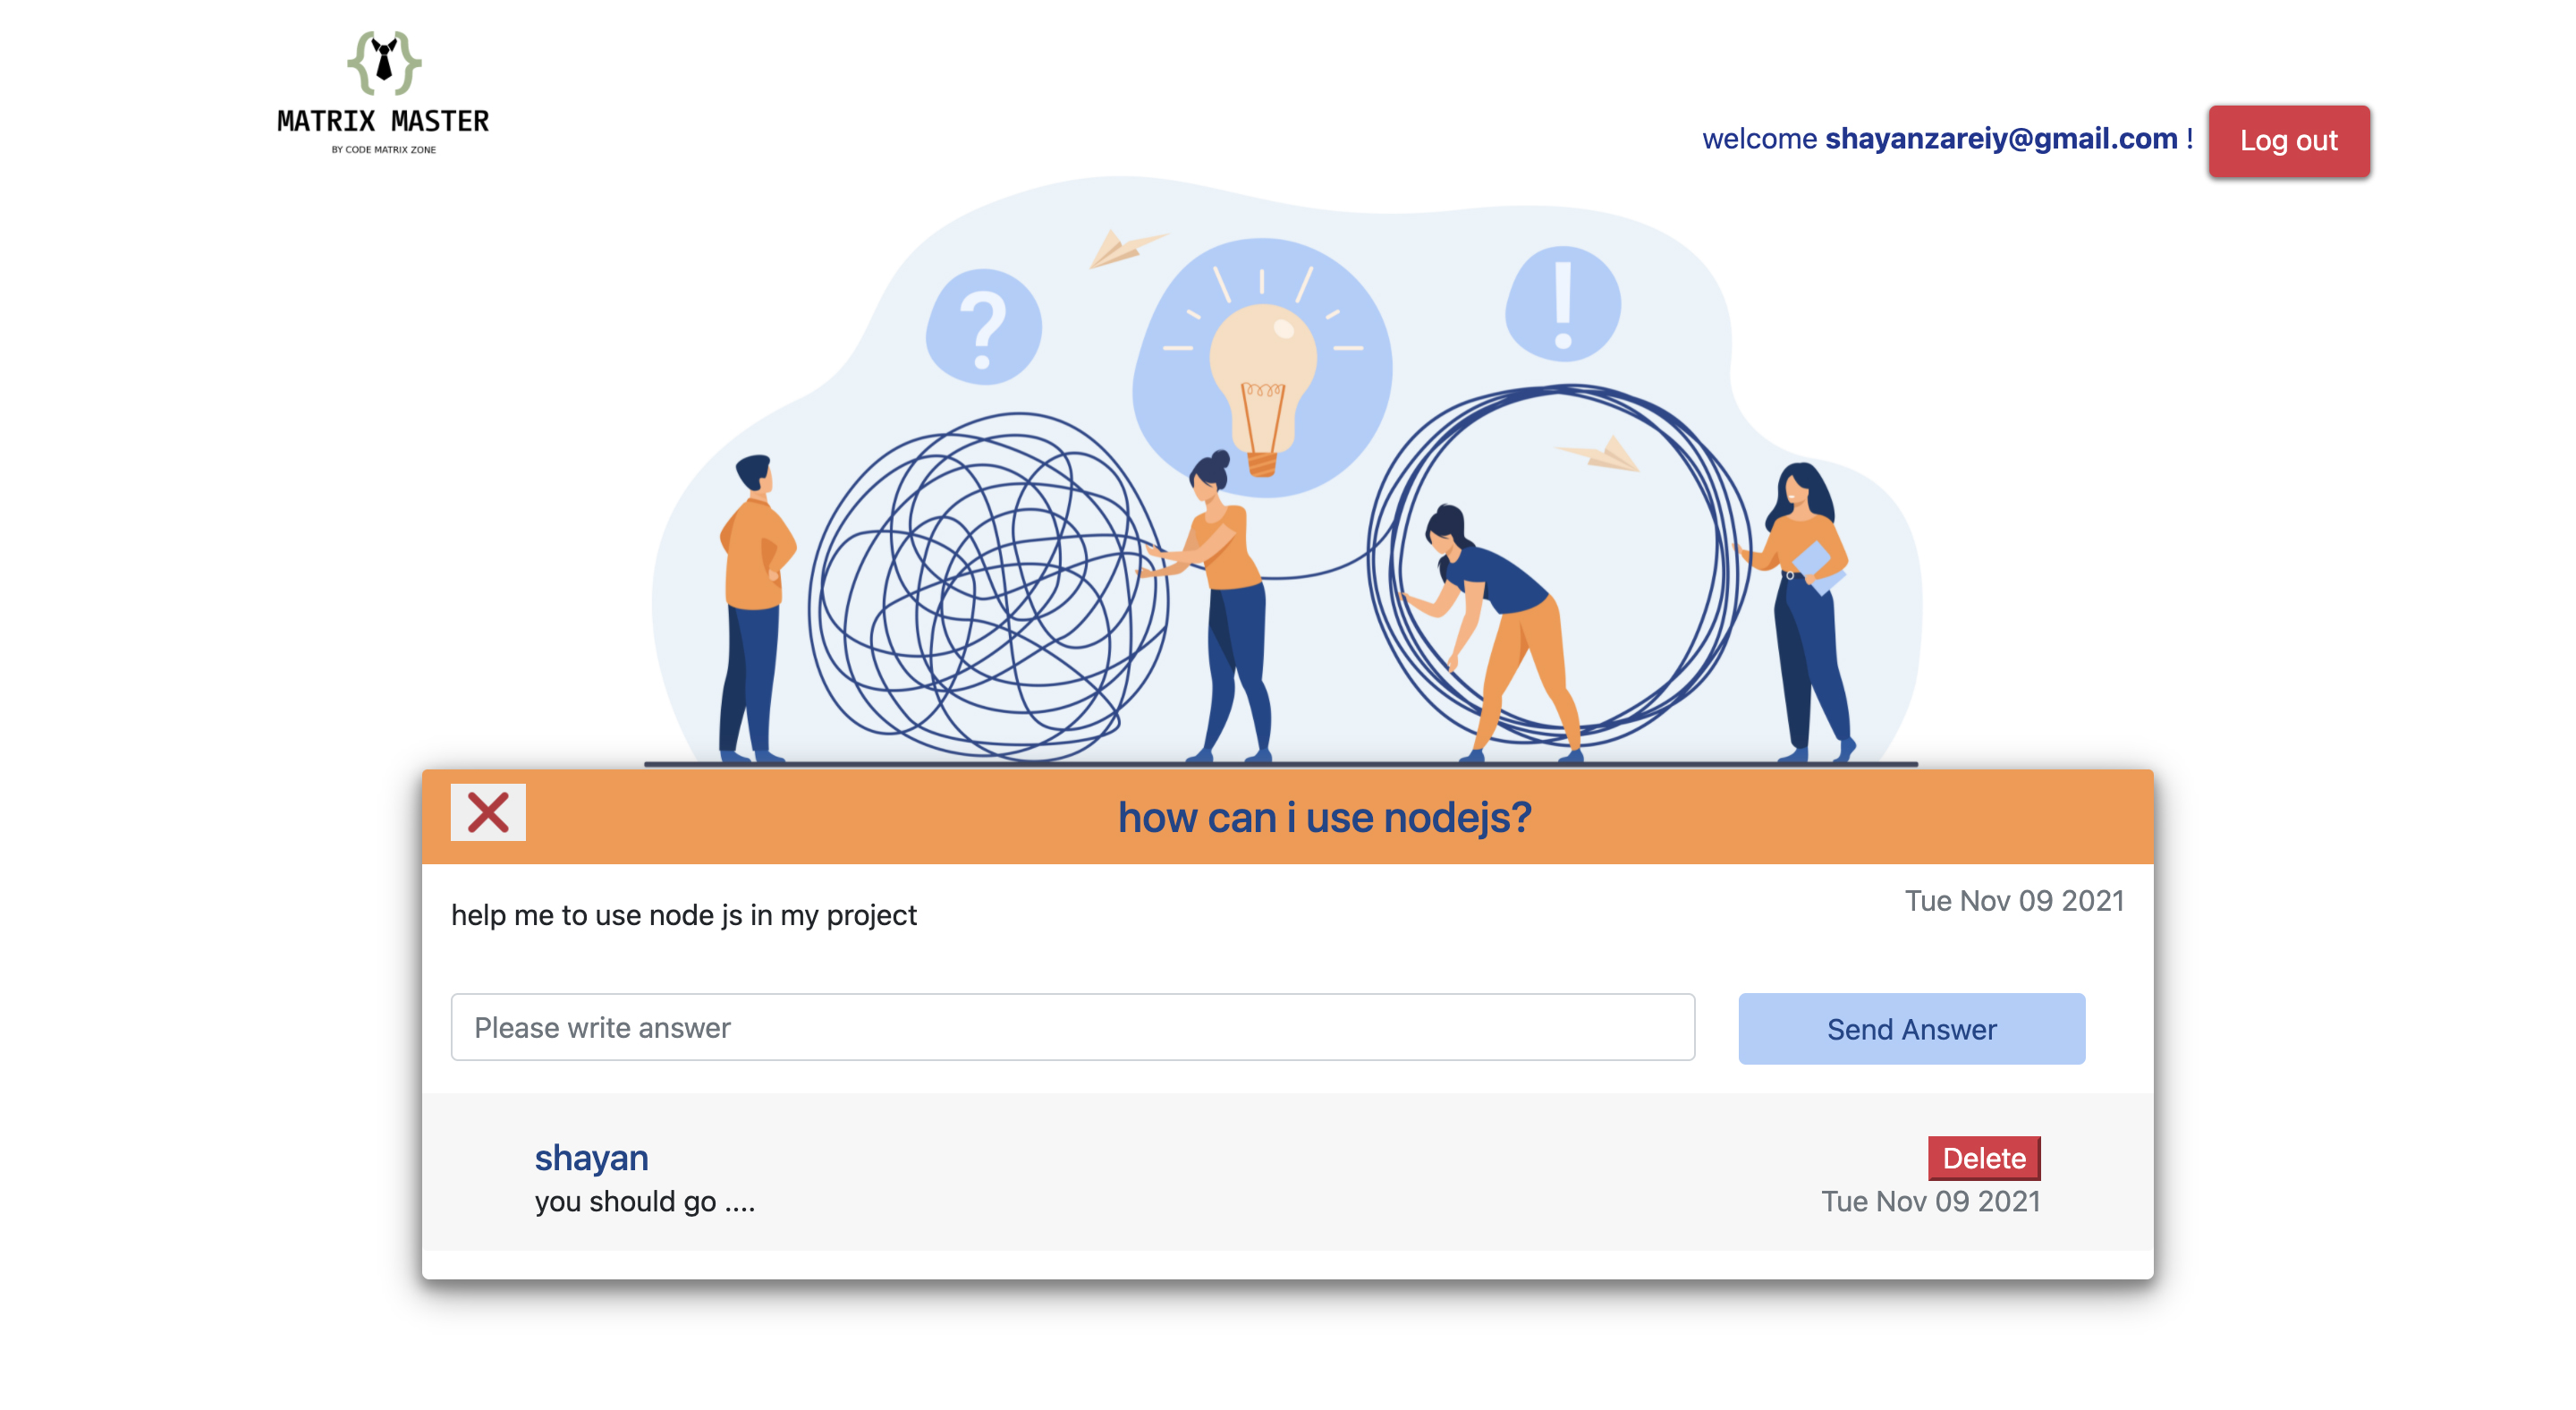
Task: Click the question mark bubble illustration
Action: (983, 326)
